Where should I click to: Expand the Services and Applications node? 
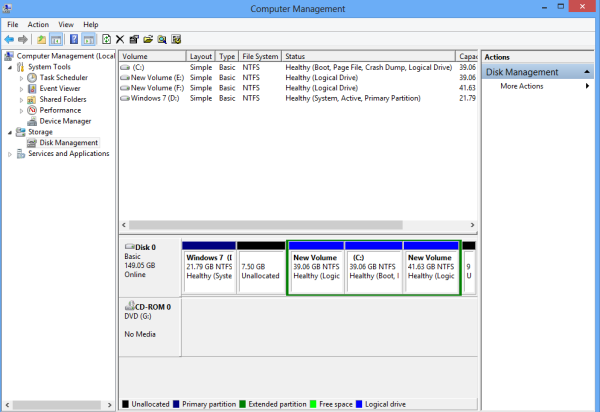point(10,154)
